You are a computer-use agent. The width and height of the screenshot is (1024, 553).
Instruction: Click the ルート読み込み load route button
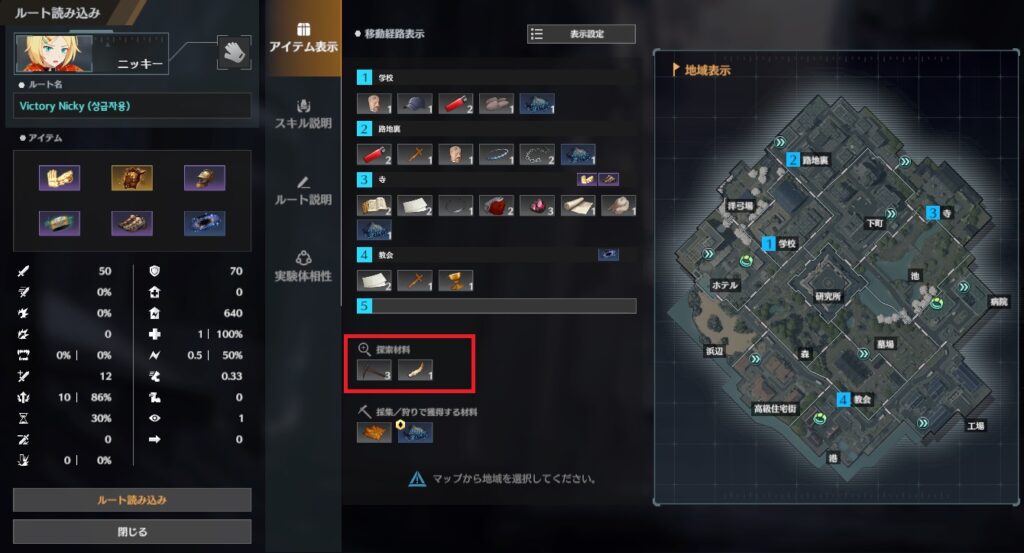tap(132, 500)
